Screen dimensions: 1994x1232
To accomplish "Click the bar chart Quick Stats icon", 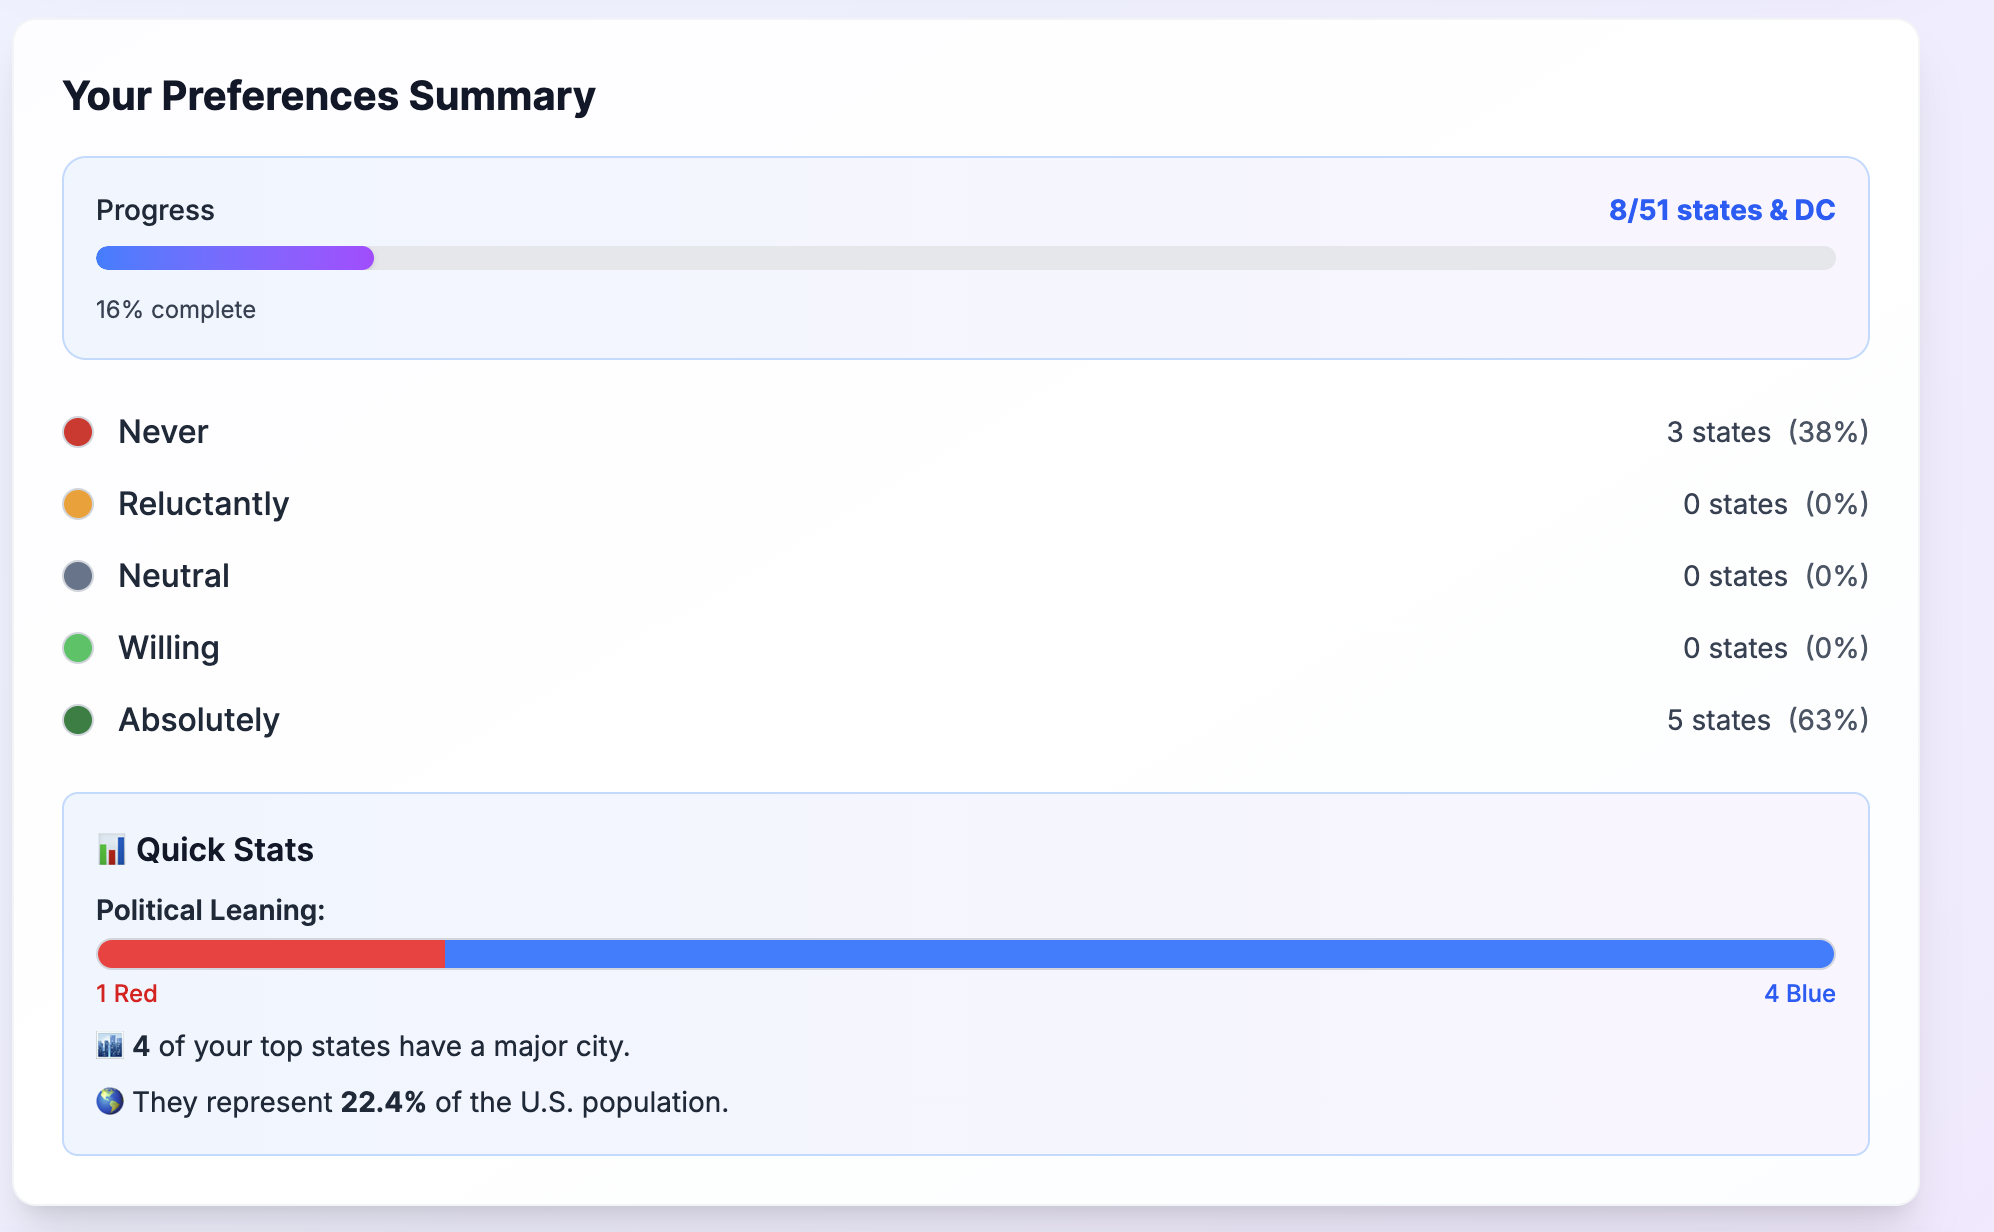I will click(x=111, y=850).
